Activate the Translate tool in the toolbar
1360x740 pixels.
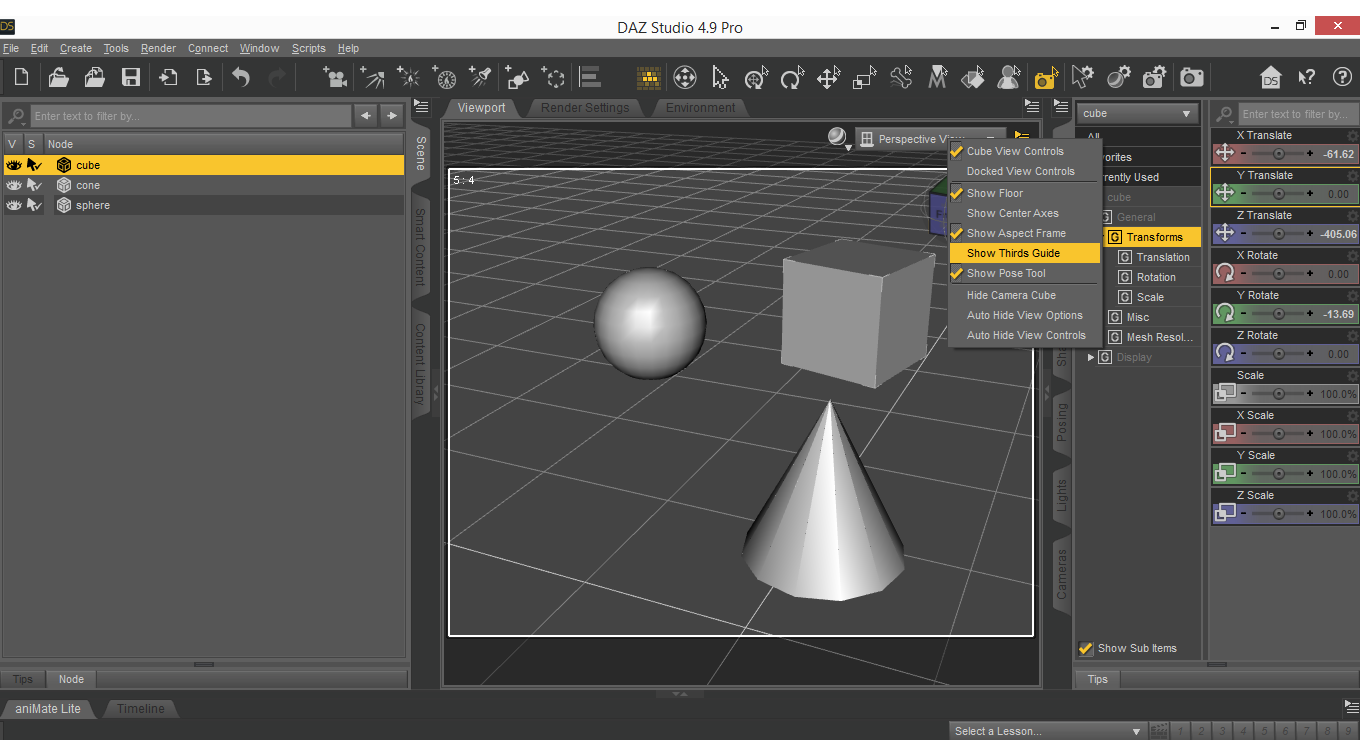coord(828,78)
